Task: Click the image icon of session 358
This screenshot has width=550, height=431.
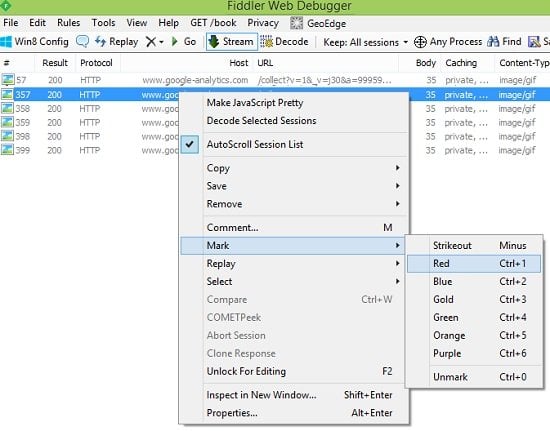Action: pos(7,108)
